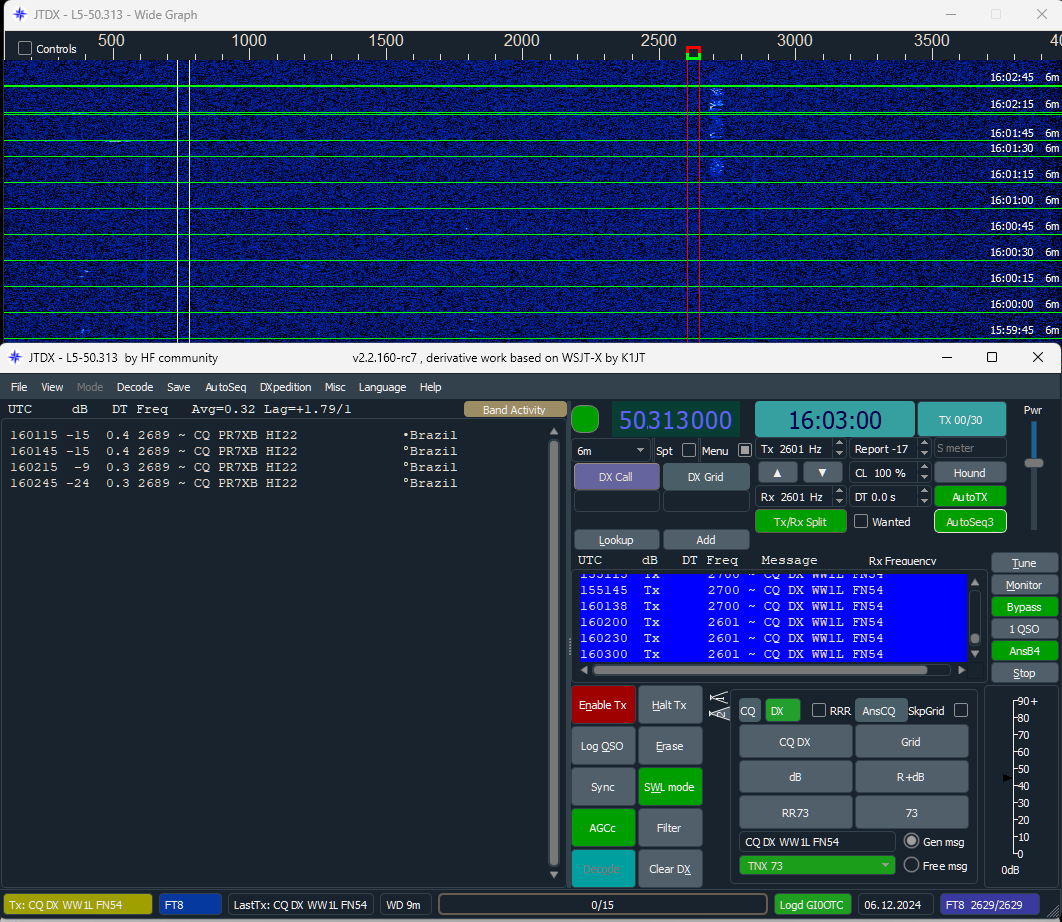Click the Lookup button
Screen dimensions: 1062x922
[616, 540]
